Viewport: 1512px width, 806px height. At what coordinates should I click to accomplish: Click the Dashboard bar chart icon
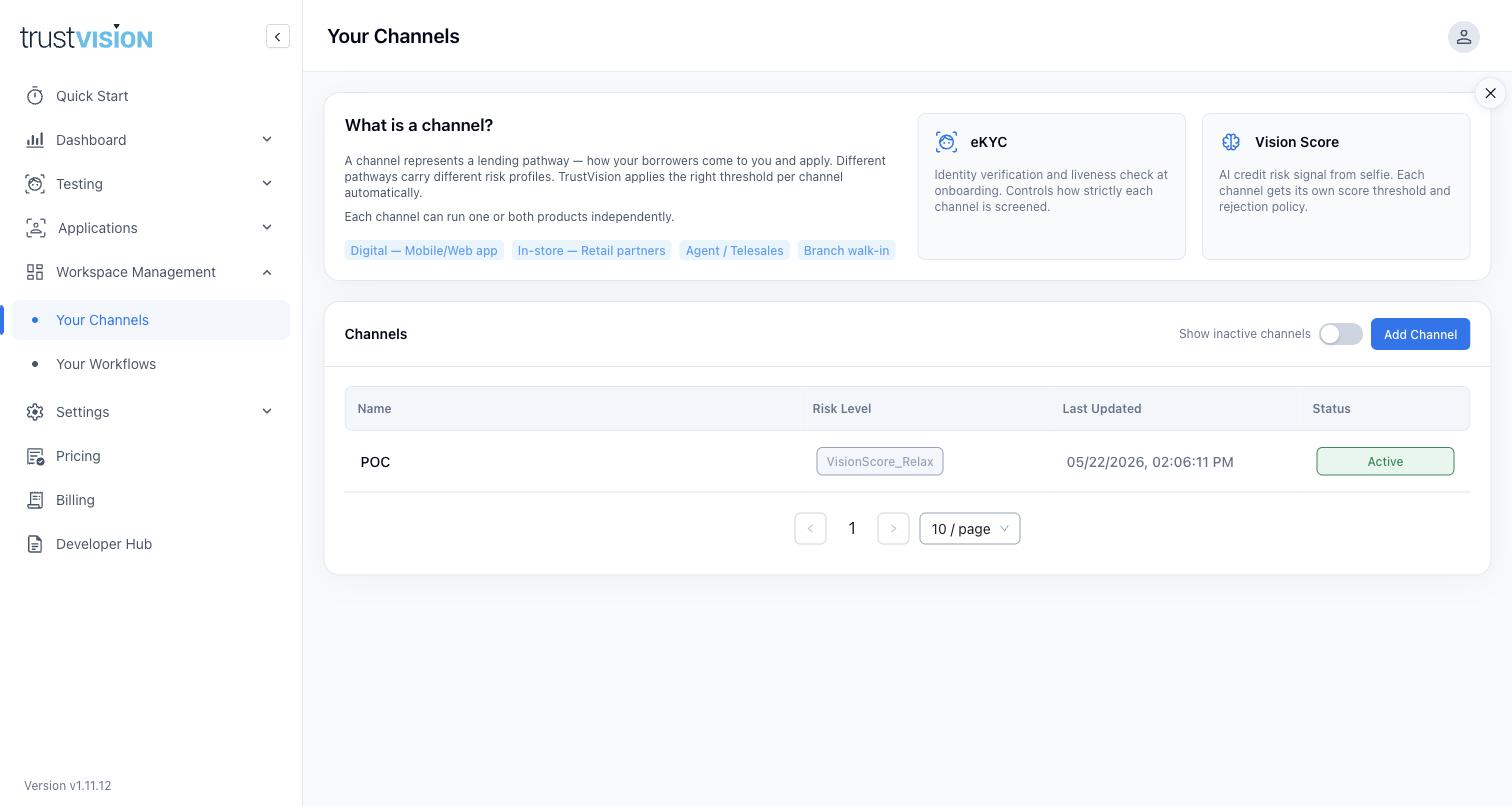coord(35,140)
